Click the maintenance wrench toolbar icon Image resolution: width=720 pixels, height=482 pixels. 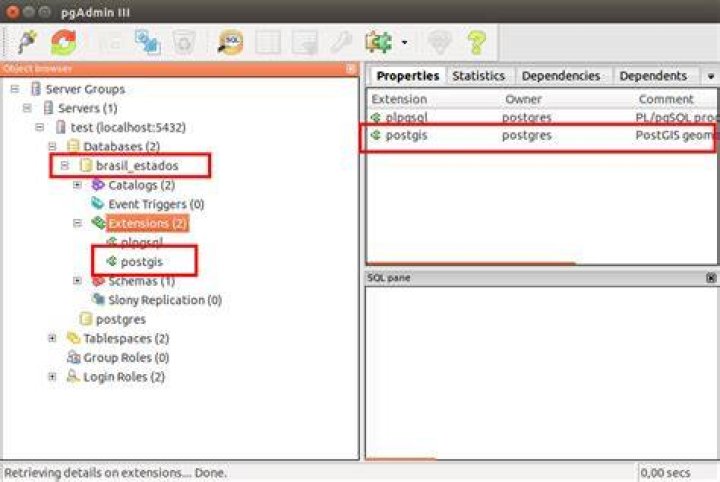[x=341, y=43]
